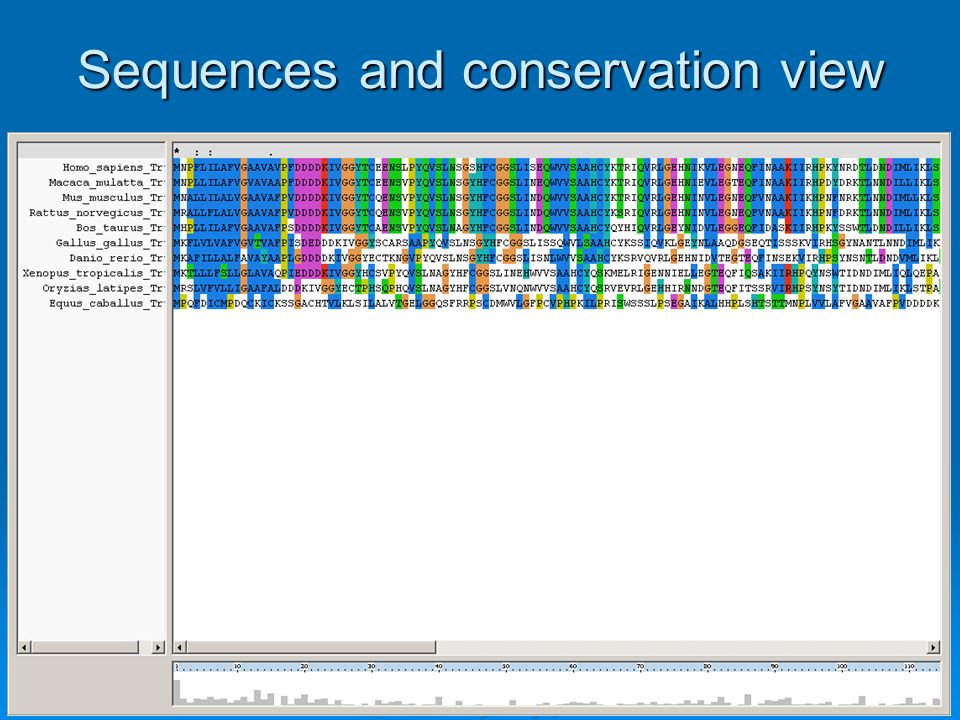The height and width of the screenshot is (720, 960).
Task: Select the Mus_musculus sequence name
Action: click(x=113, y=198)
